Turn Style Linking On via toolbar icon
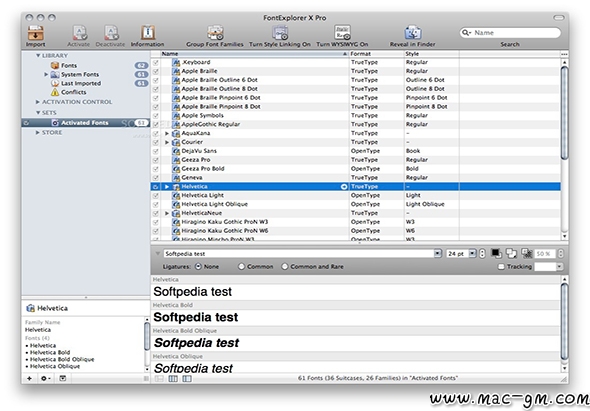Image resolution: width=590 pixels, height=411 pixels. tap(280, 33)
